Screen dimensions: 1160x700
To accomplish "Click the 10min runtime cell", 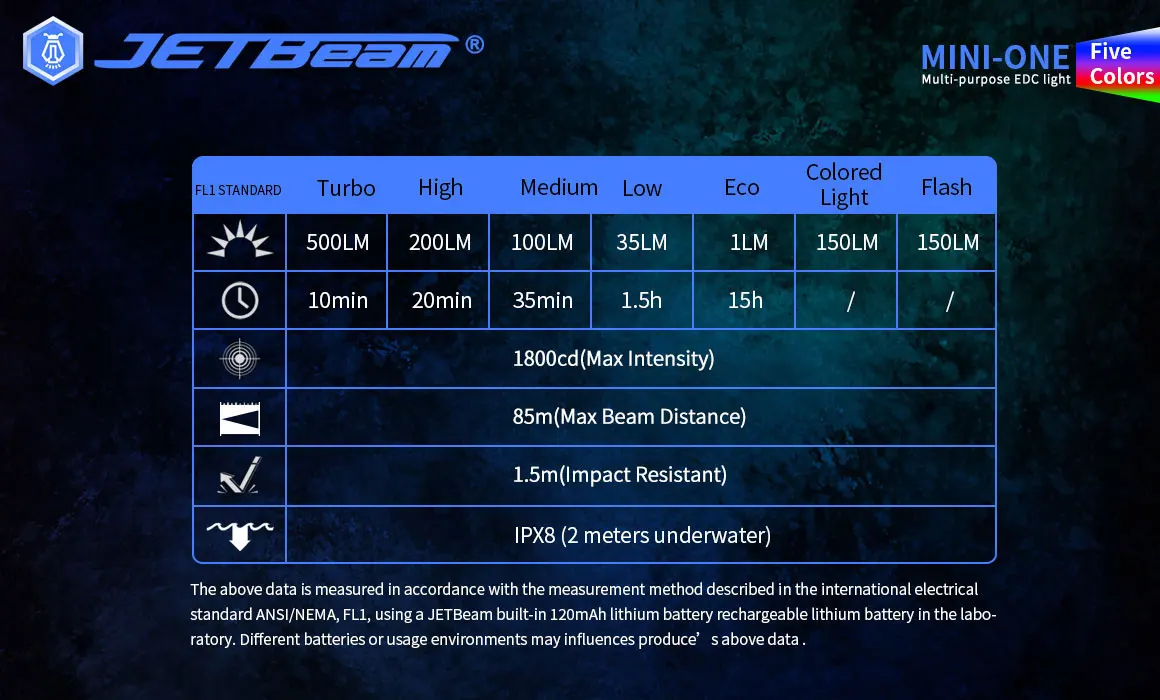I will point(337,300).
